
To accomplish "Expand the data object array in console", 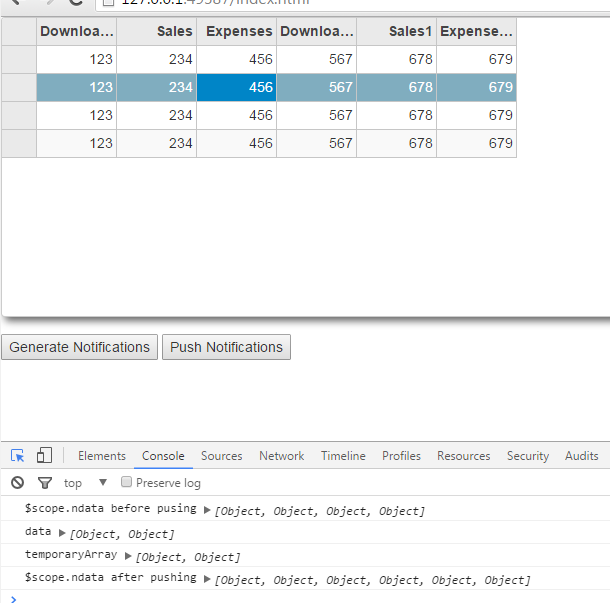I will click(63, 533).
